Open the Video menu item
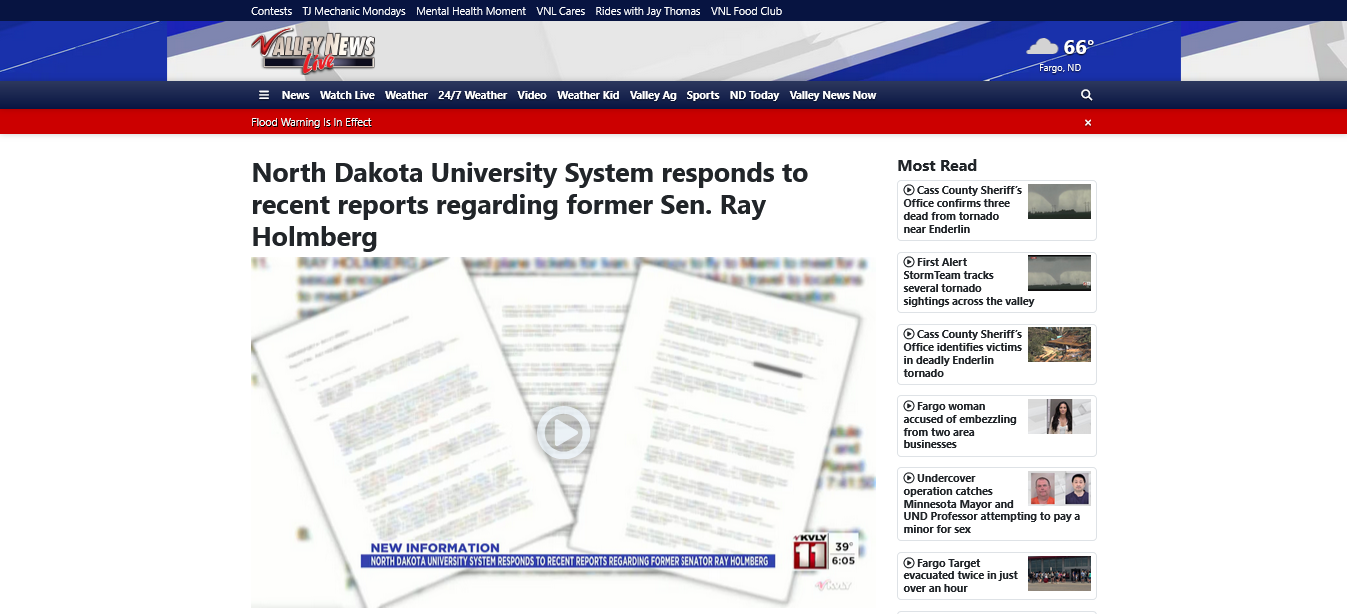Image resolution: width=1348 pixels, height=614 pixels. (x=532, y=95)
